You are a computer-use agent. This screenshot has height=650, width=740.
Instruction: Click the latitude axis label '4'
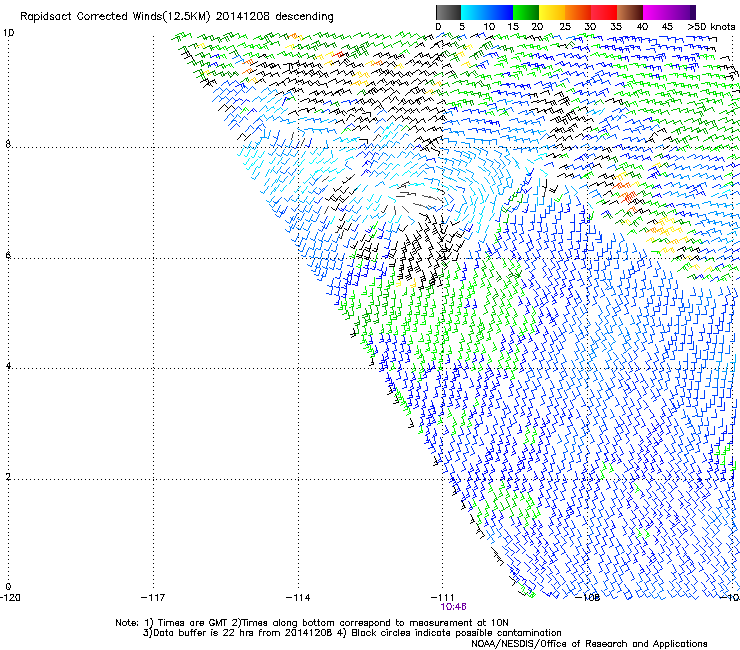[x=8, y=365]
